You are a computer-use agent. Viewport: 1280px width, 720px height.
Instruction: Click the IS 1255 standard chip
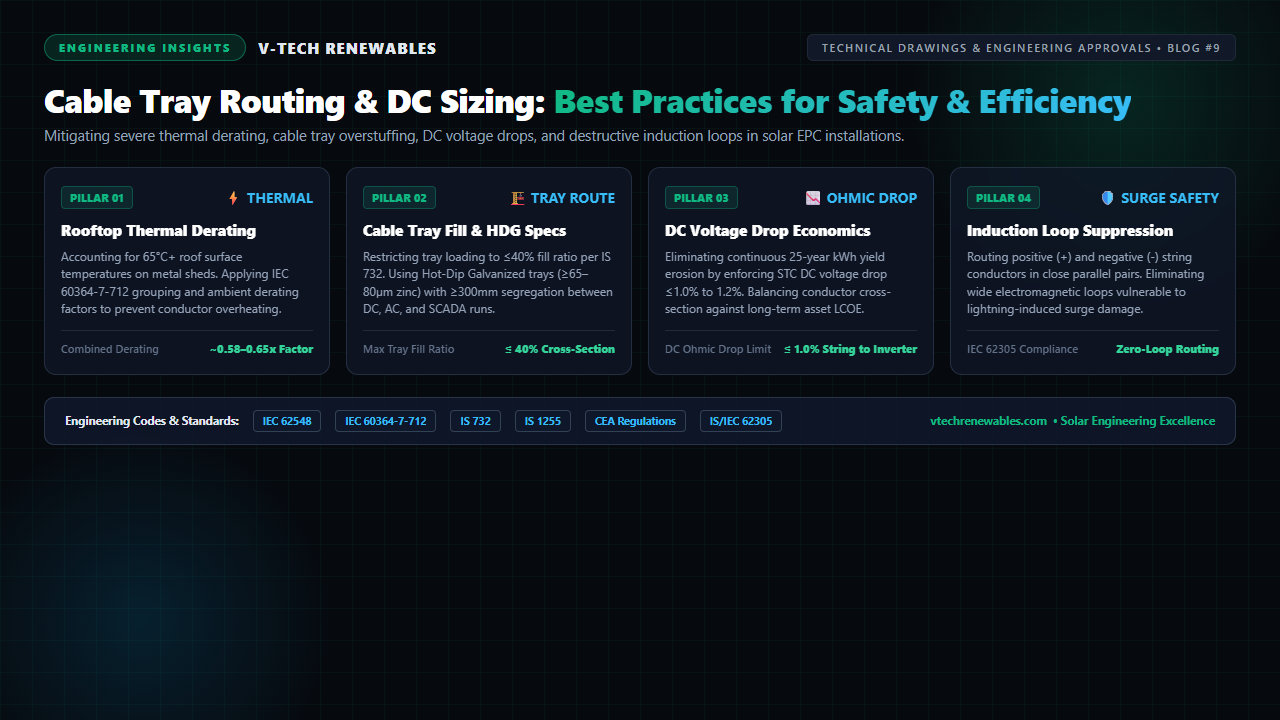click(x=543, y=421)
